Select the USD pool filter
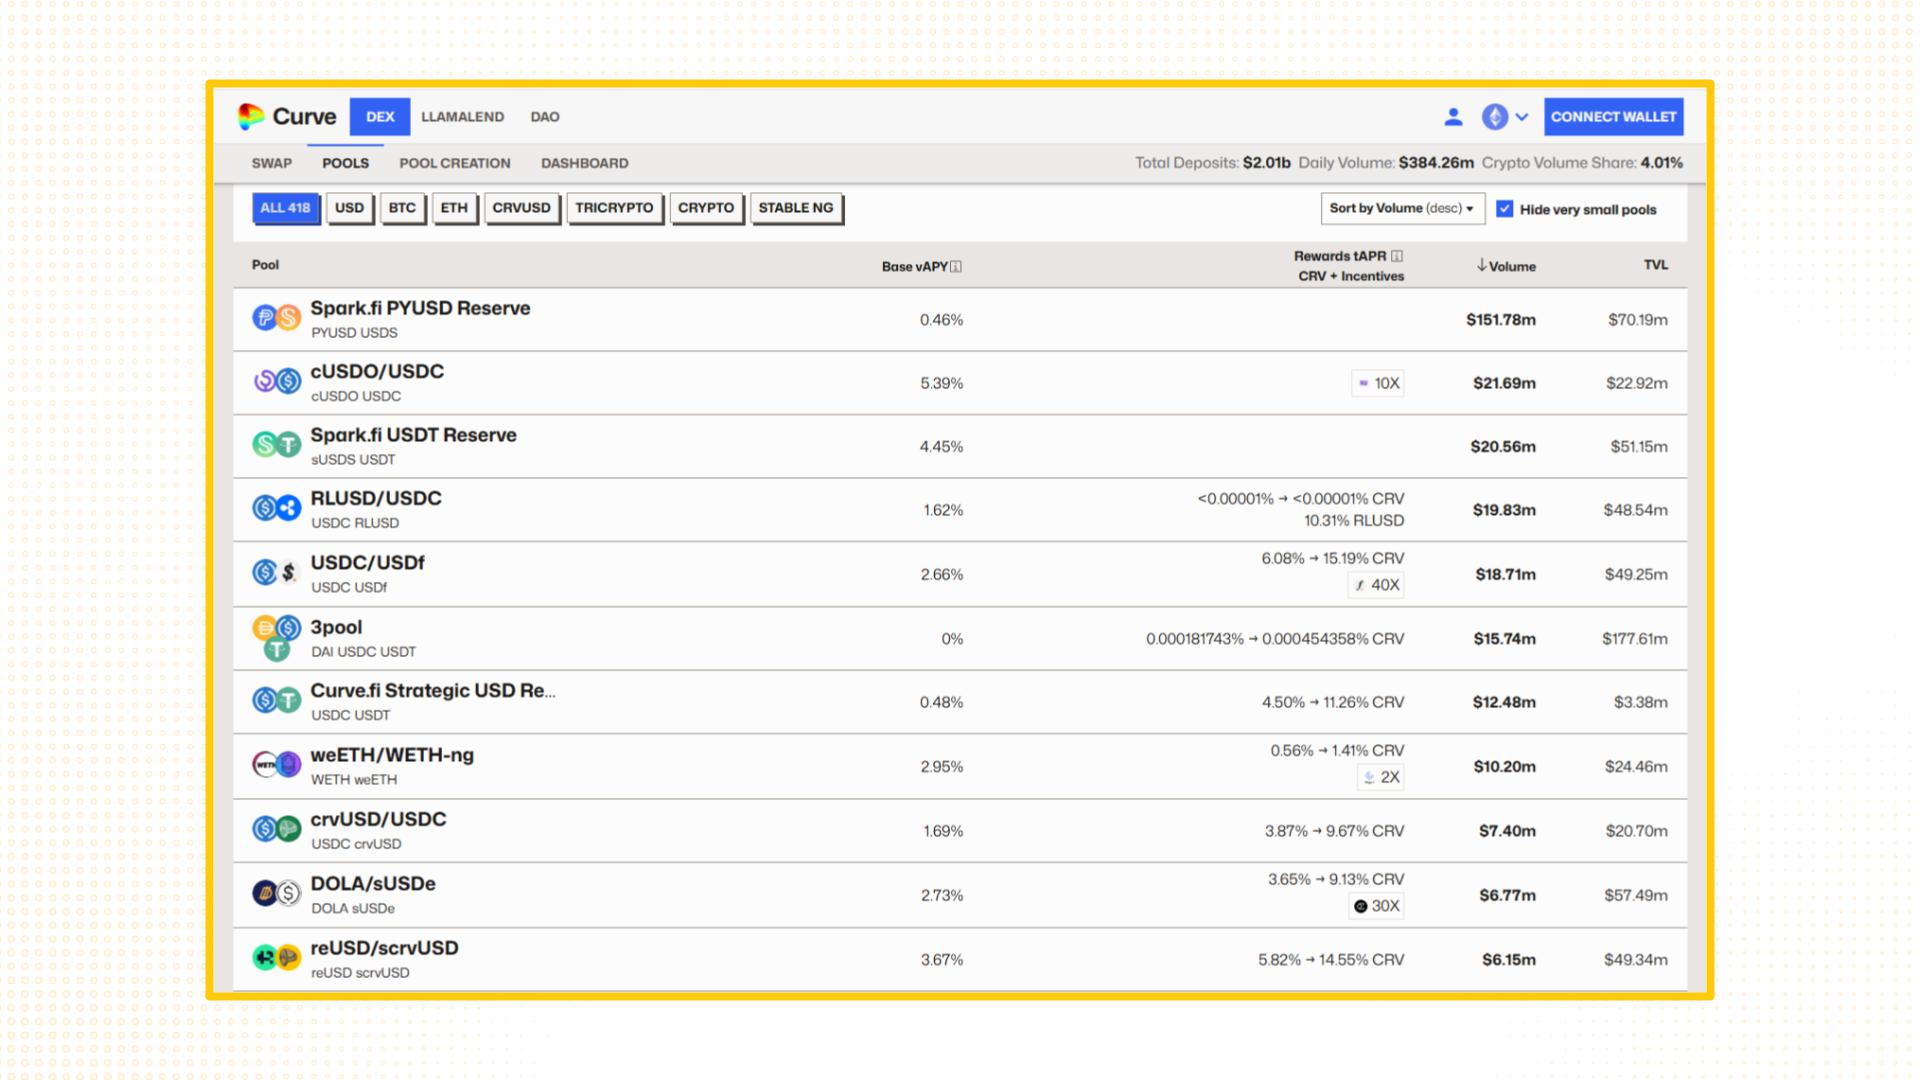Viewport: 1920px width, 1080px height. [349, 208]
